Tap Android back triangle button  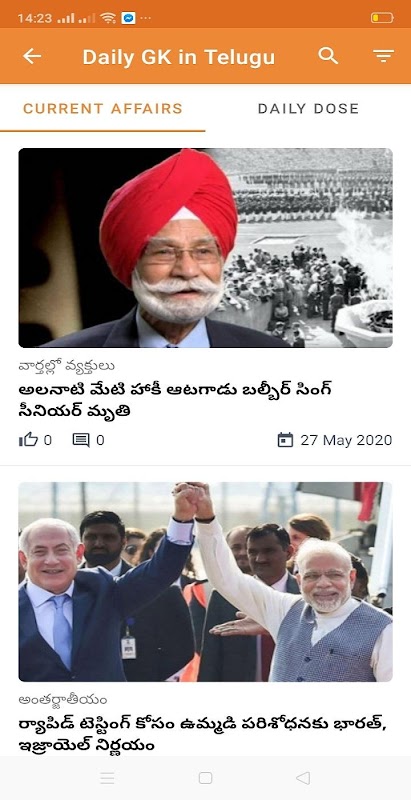(x=303, y=778)
